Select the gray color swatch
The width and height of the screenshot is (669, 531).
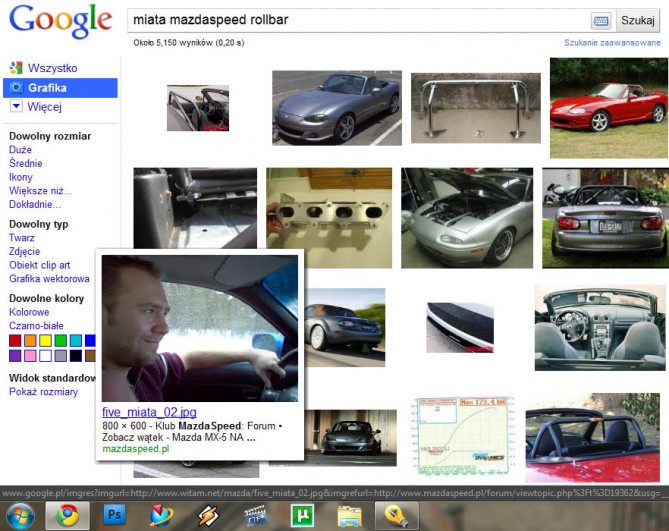[x=61, y=356]
